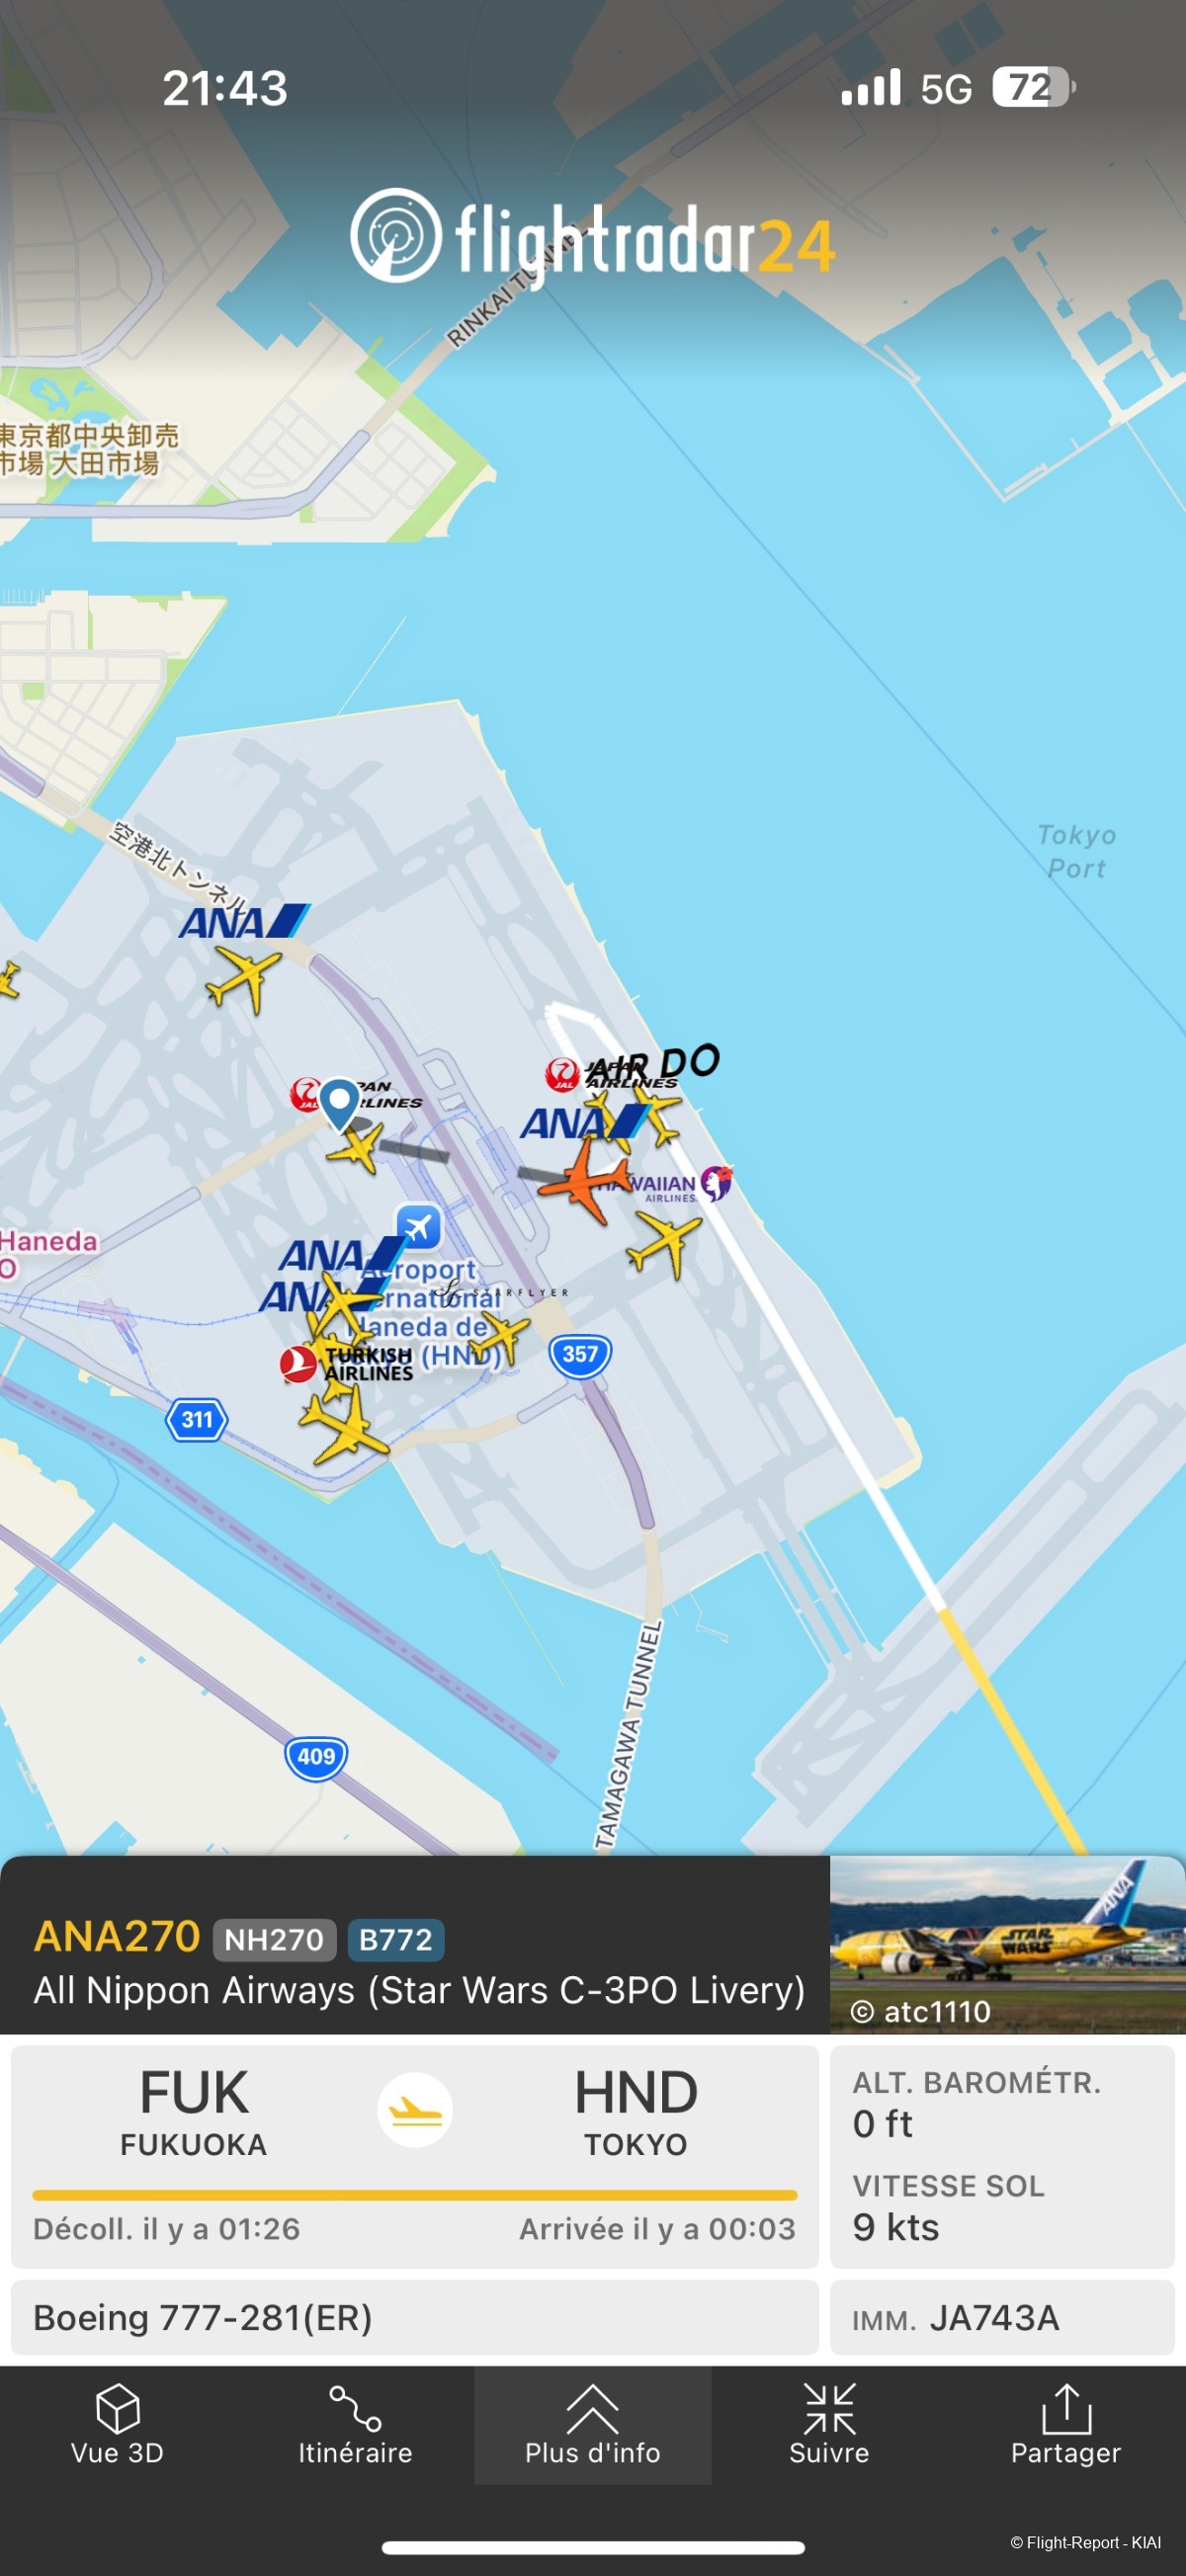Open the Partager share option

[1066, 2424]
